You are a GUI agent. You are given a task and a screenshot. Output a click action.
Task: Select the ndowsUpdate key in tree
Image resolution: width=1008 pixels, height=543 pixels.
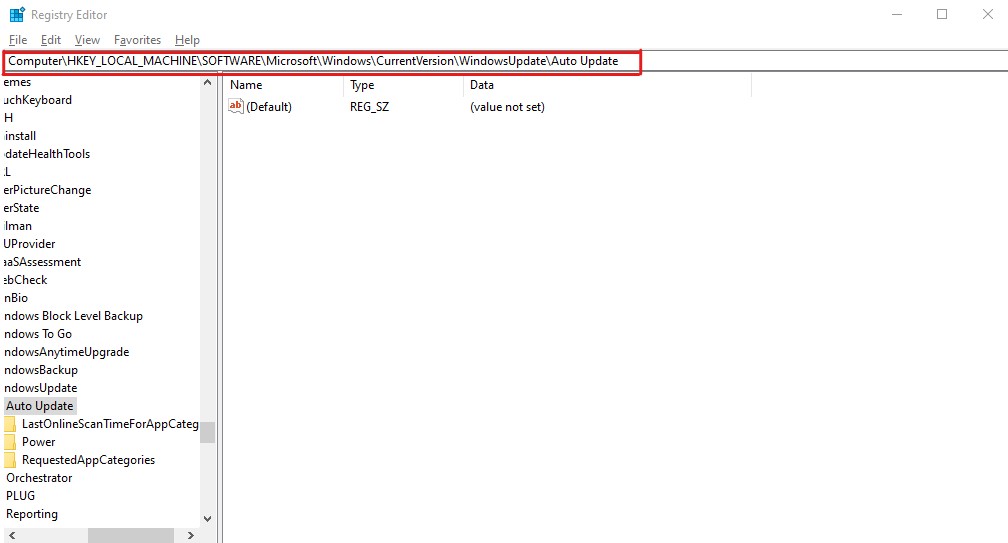40,387
